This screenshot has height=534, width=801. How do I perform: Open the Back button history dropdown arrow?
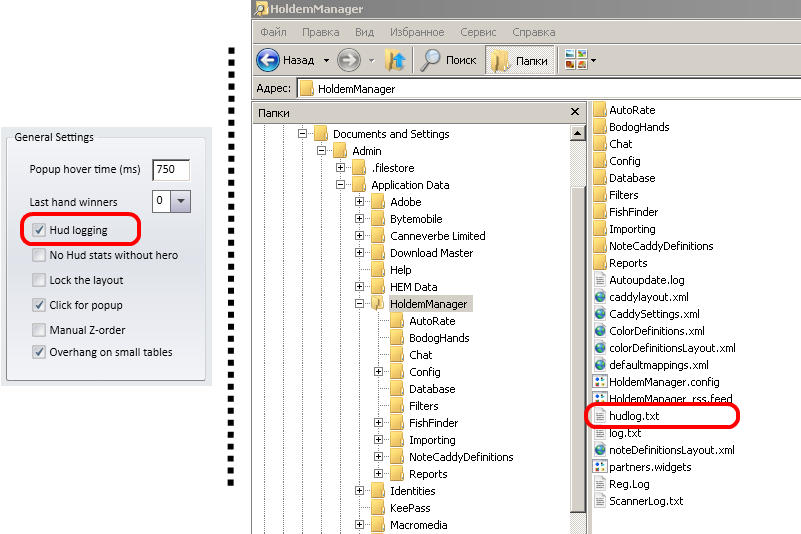click(326, 61)
